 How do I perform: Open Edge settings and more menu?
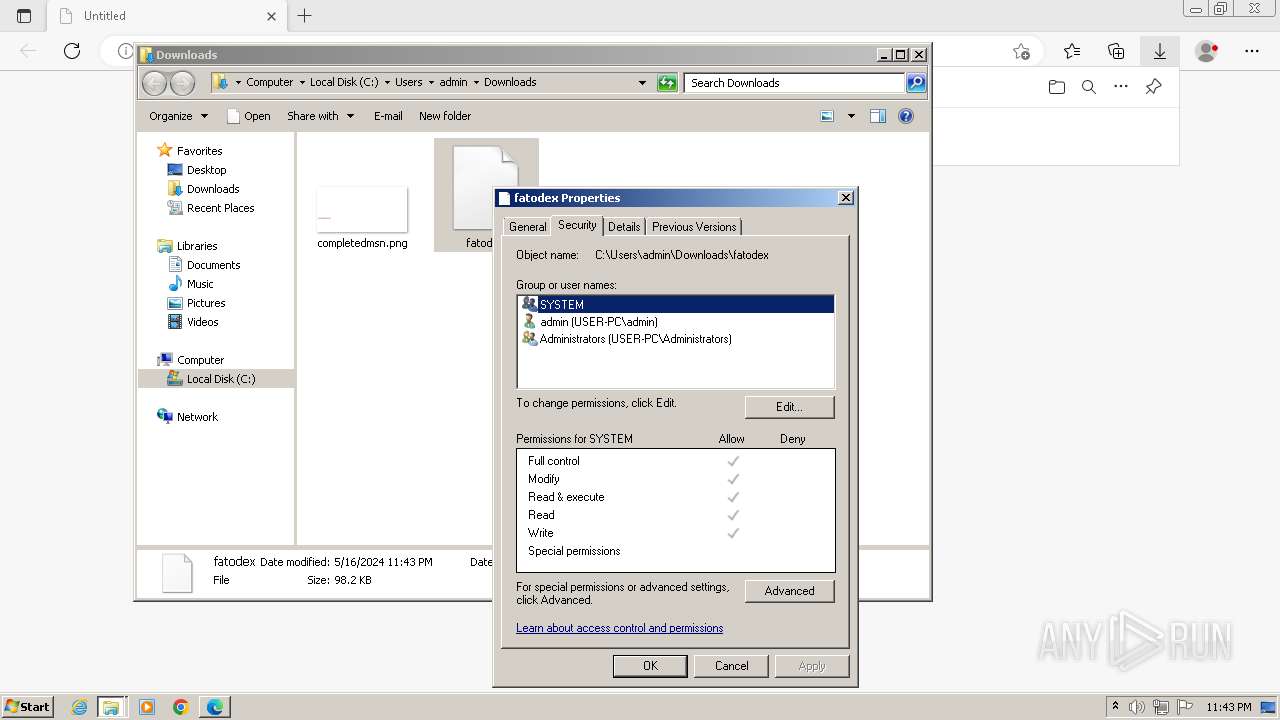1252,51
